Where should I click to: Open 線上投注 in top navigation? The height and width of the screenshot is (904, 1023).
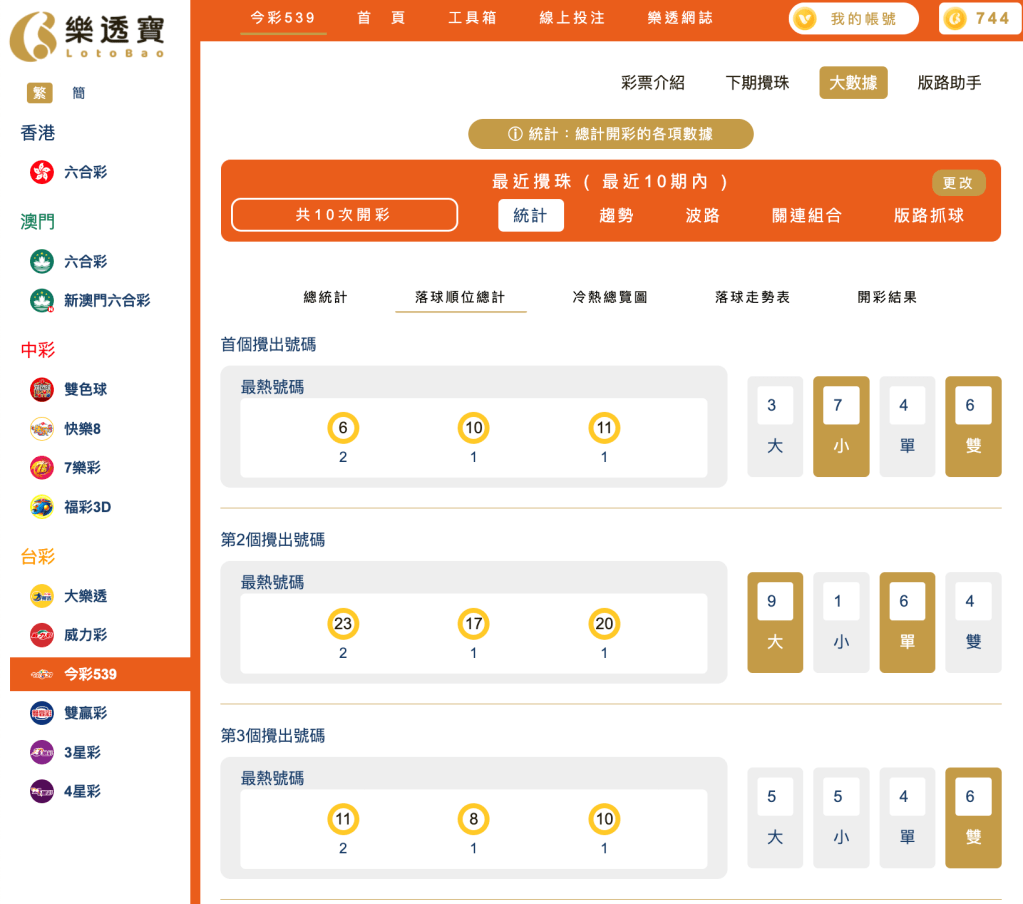(x=572, y=18)
